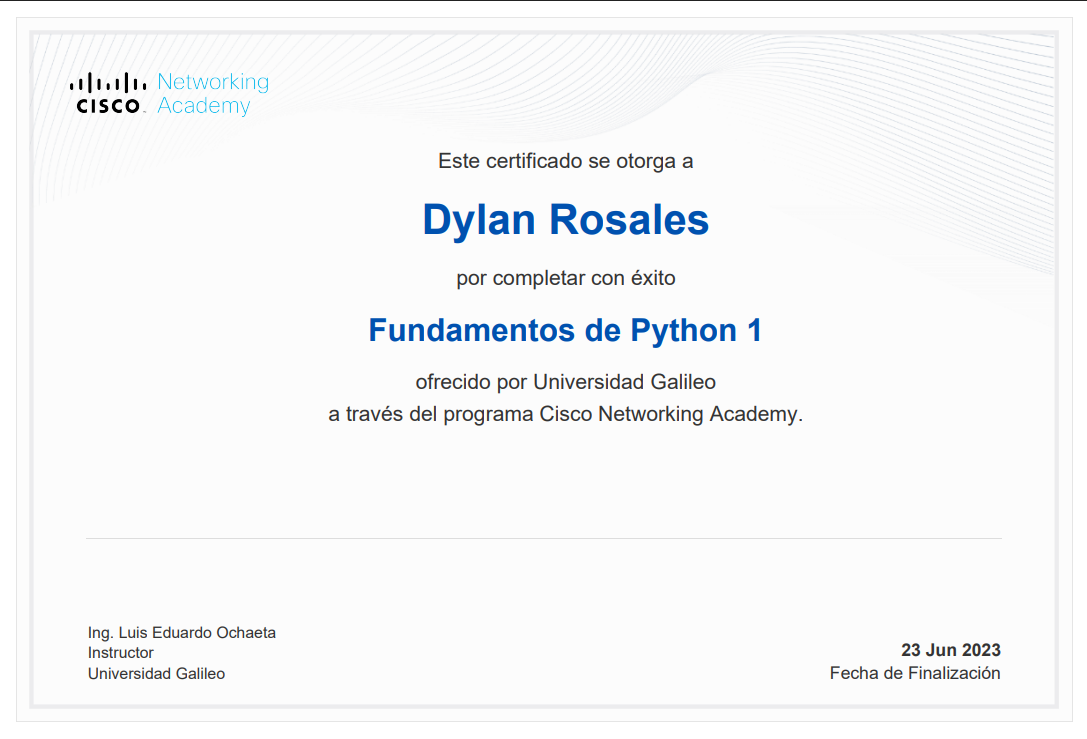1087x739 pixels.
Task: Click the date "23 Jun 2023"
Action: tap(951, 650)
